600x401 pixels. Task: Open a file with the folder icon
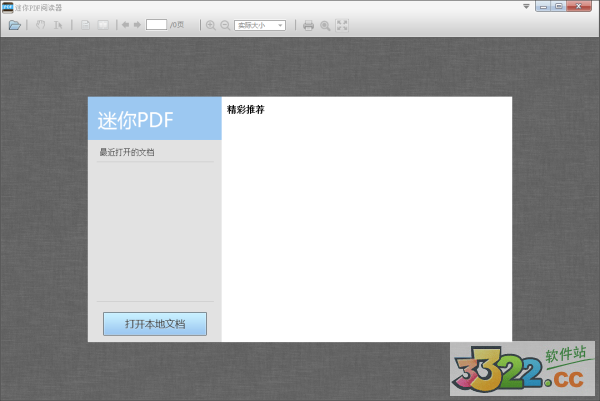point(15,25)
